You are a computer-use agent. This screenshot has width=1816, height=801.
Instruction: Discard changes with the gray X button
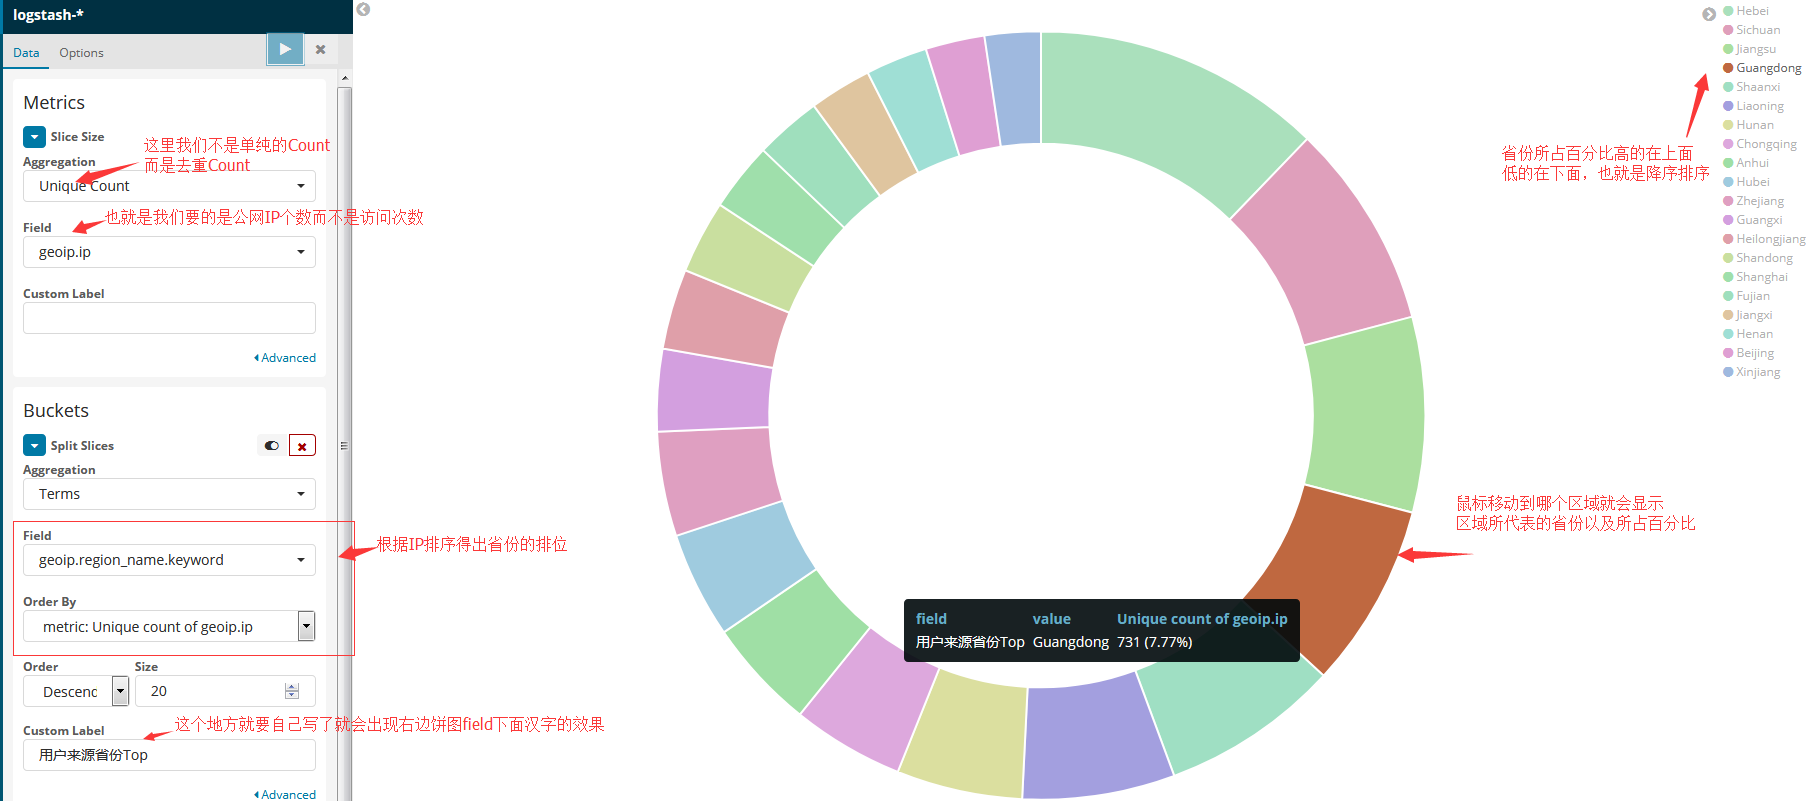[320, 49]
